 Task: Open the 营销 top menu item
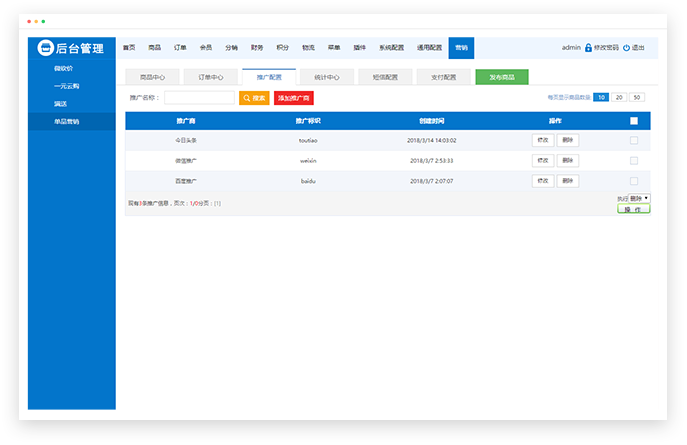click(461, 47)
